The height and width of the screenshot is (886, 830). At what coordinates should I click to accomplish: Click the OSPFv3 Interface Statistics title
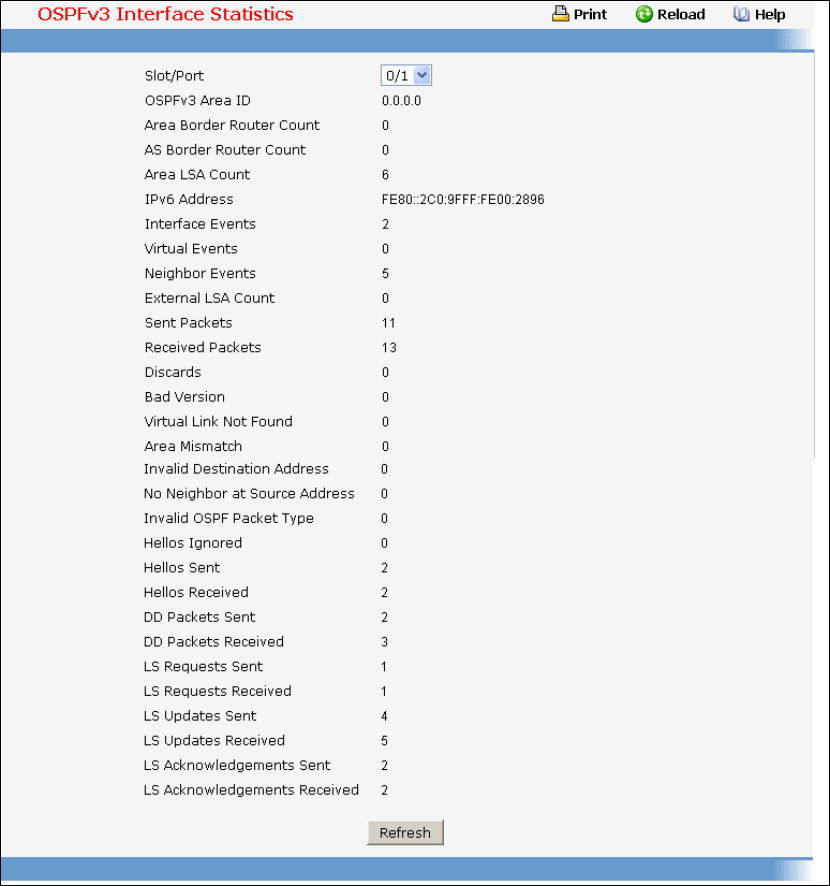165,14
